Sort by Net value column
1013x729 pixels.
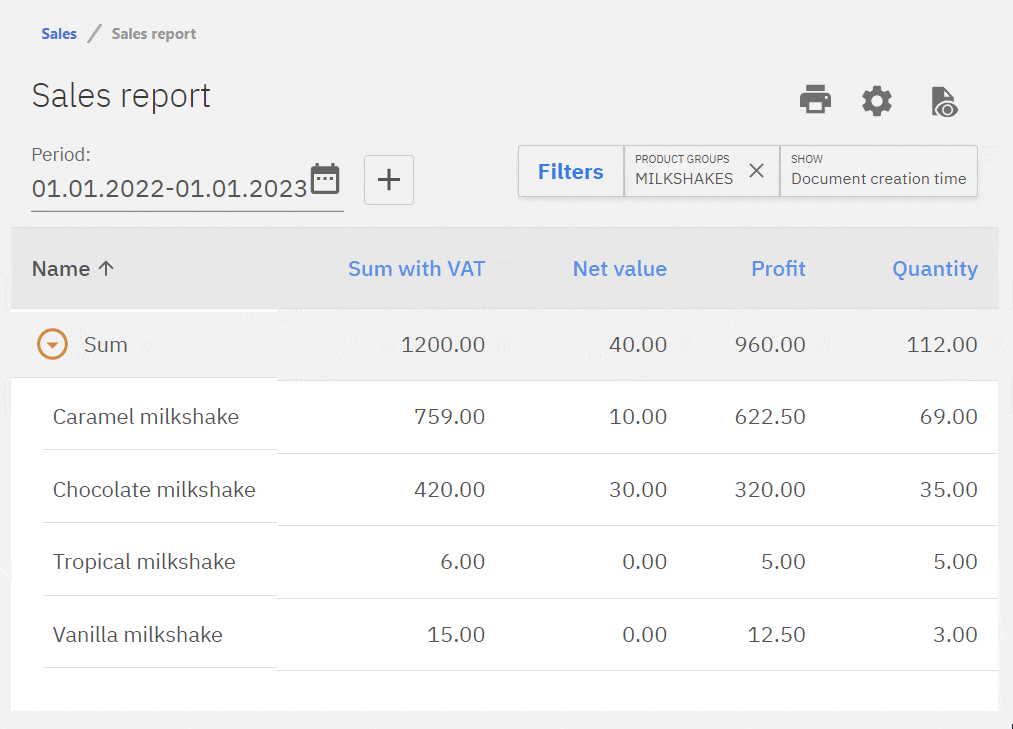[619, 269]
